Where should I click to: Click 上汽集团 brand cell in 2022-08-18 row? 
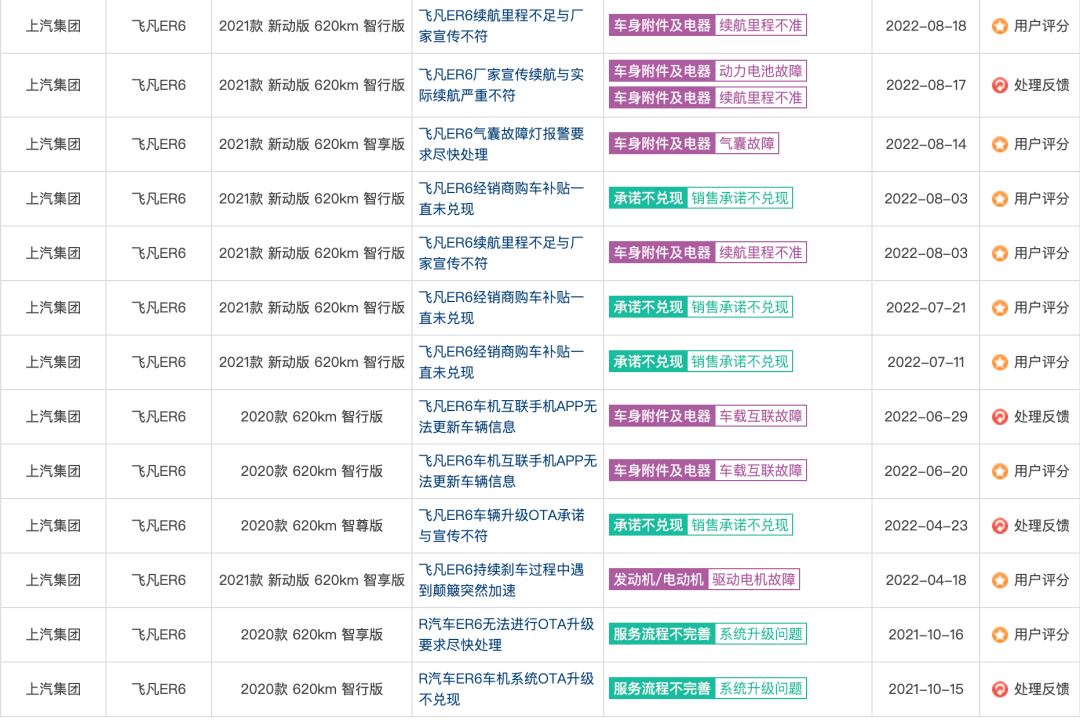click(53, 26)
